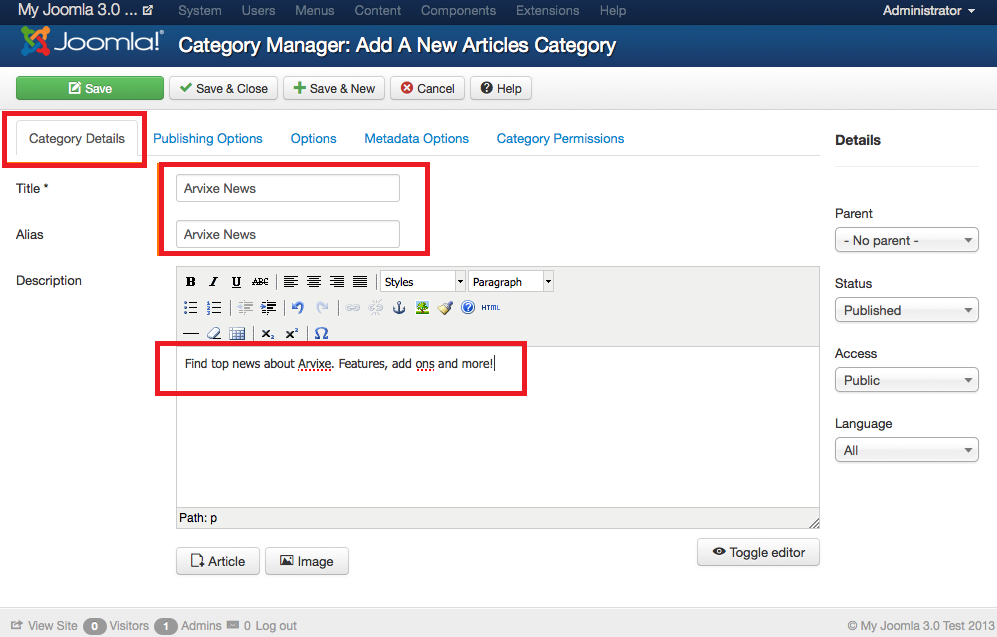
Task: Open the Status dropdown set to Published
Action: point(906,310)
